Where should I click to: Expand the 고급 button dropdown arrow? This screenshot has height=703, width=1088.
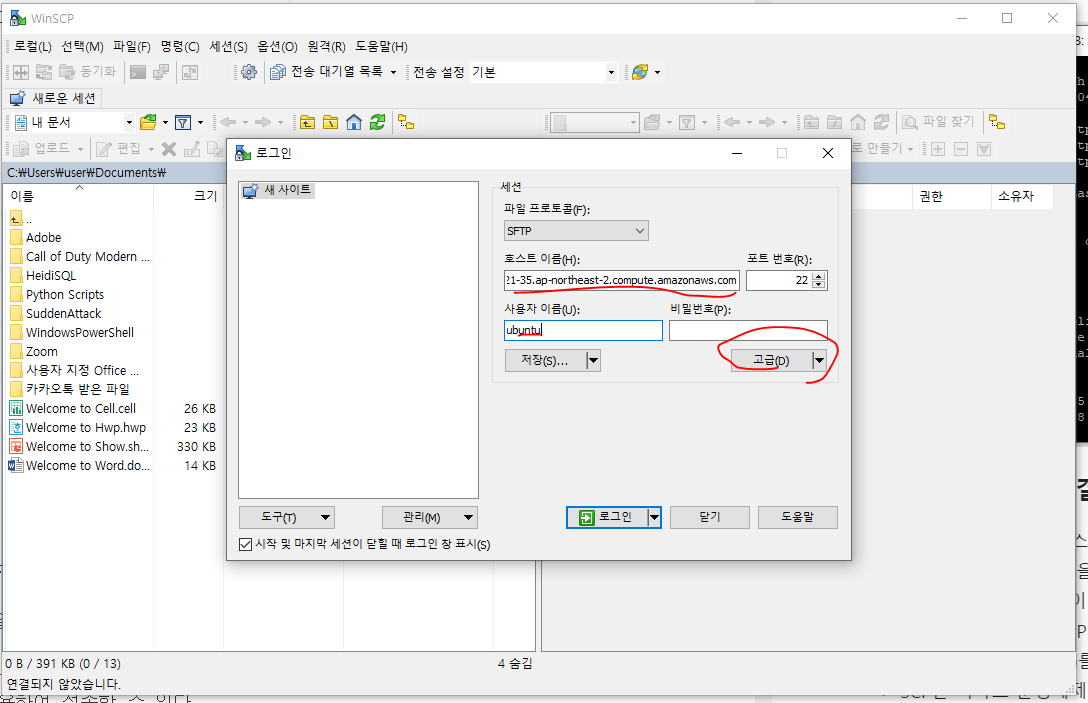point(819,361)
